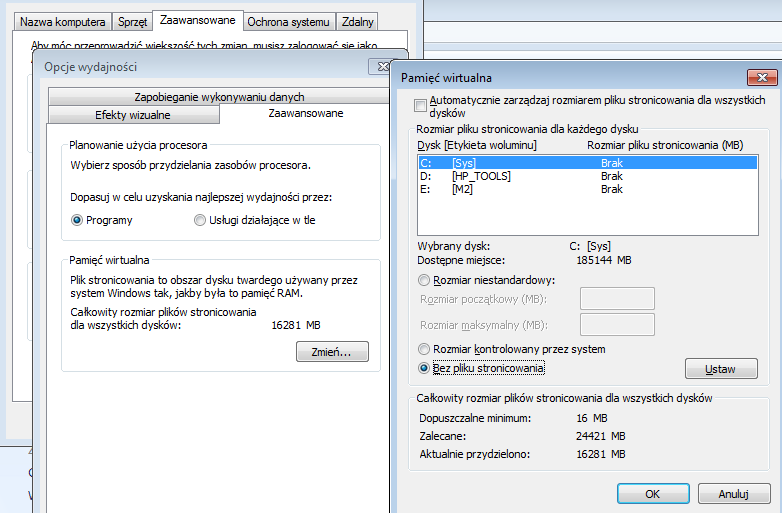Image resolution: width=782 pixels, height=513 pixels.
Task: Close the Pamięć wirtualna dialog
Action: (x=762, y=77)
